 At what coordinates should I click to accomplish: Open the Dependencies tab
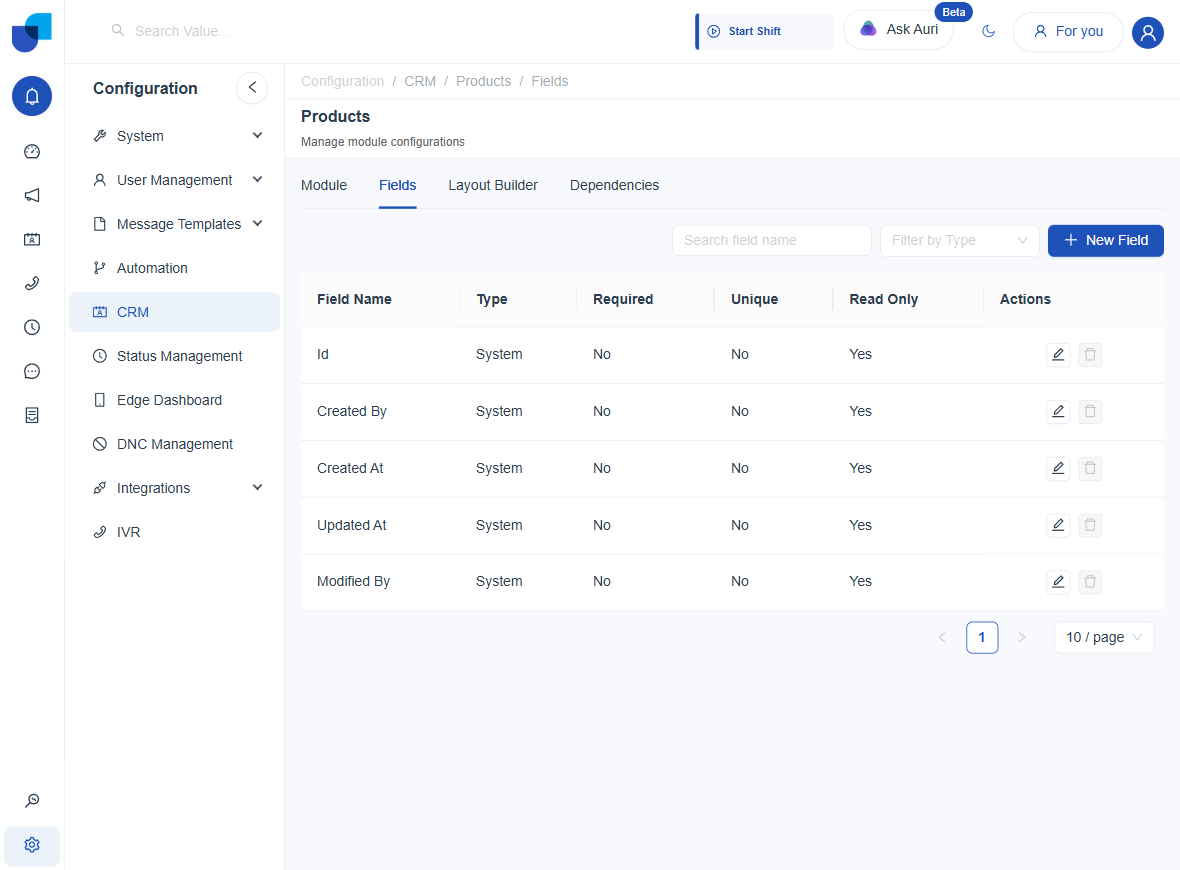(614, 185)
